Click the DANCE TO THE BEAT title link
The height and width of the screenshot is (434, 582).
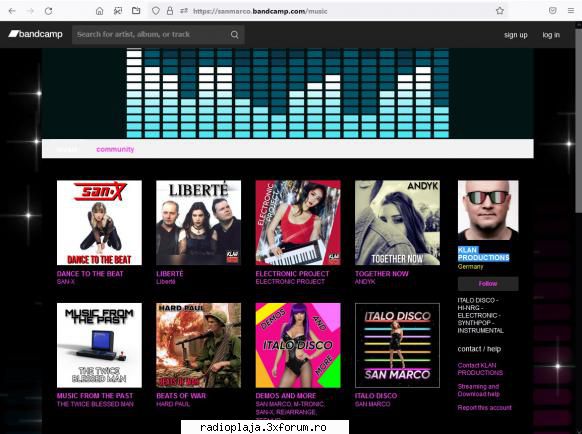[90, 274]
